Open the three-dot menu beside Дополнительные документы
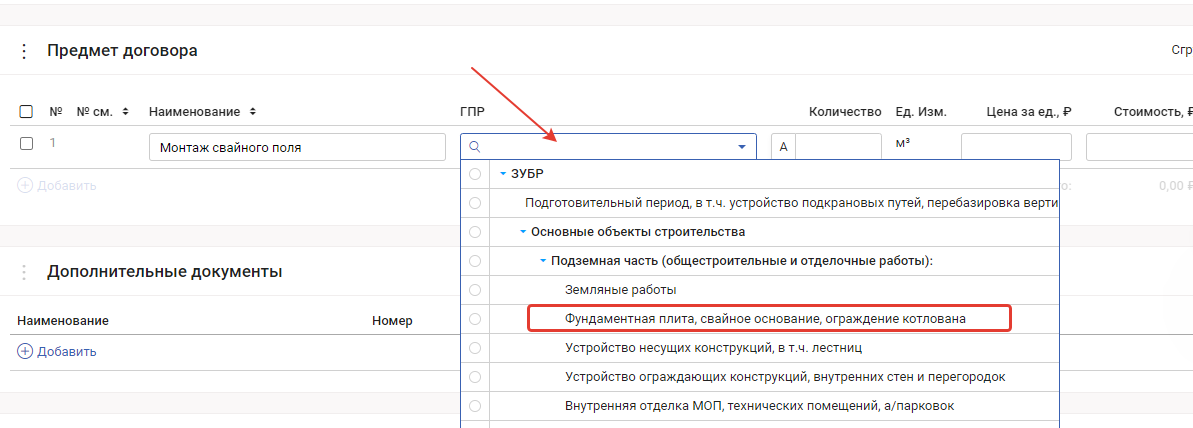 click(x=25, y=272)
